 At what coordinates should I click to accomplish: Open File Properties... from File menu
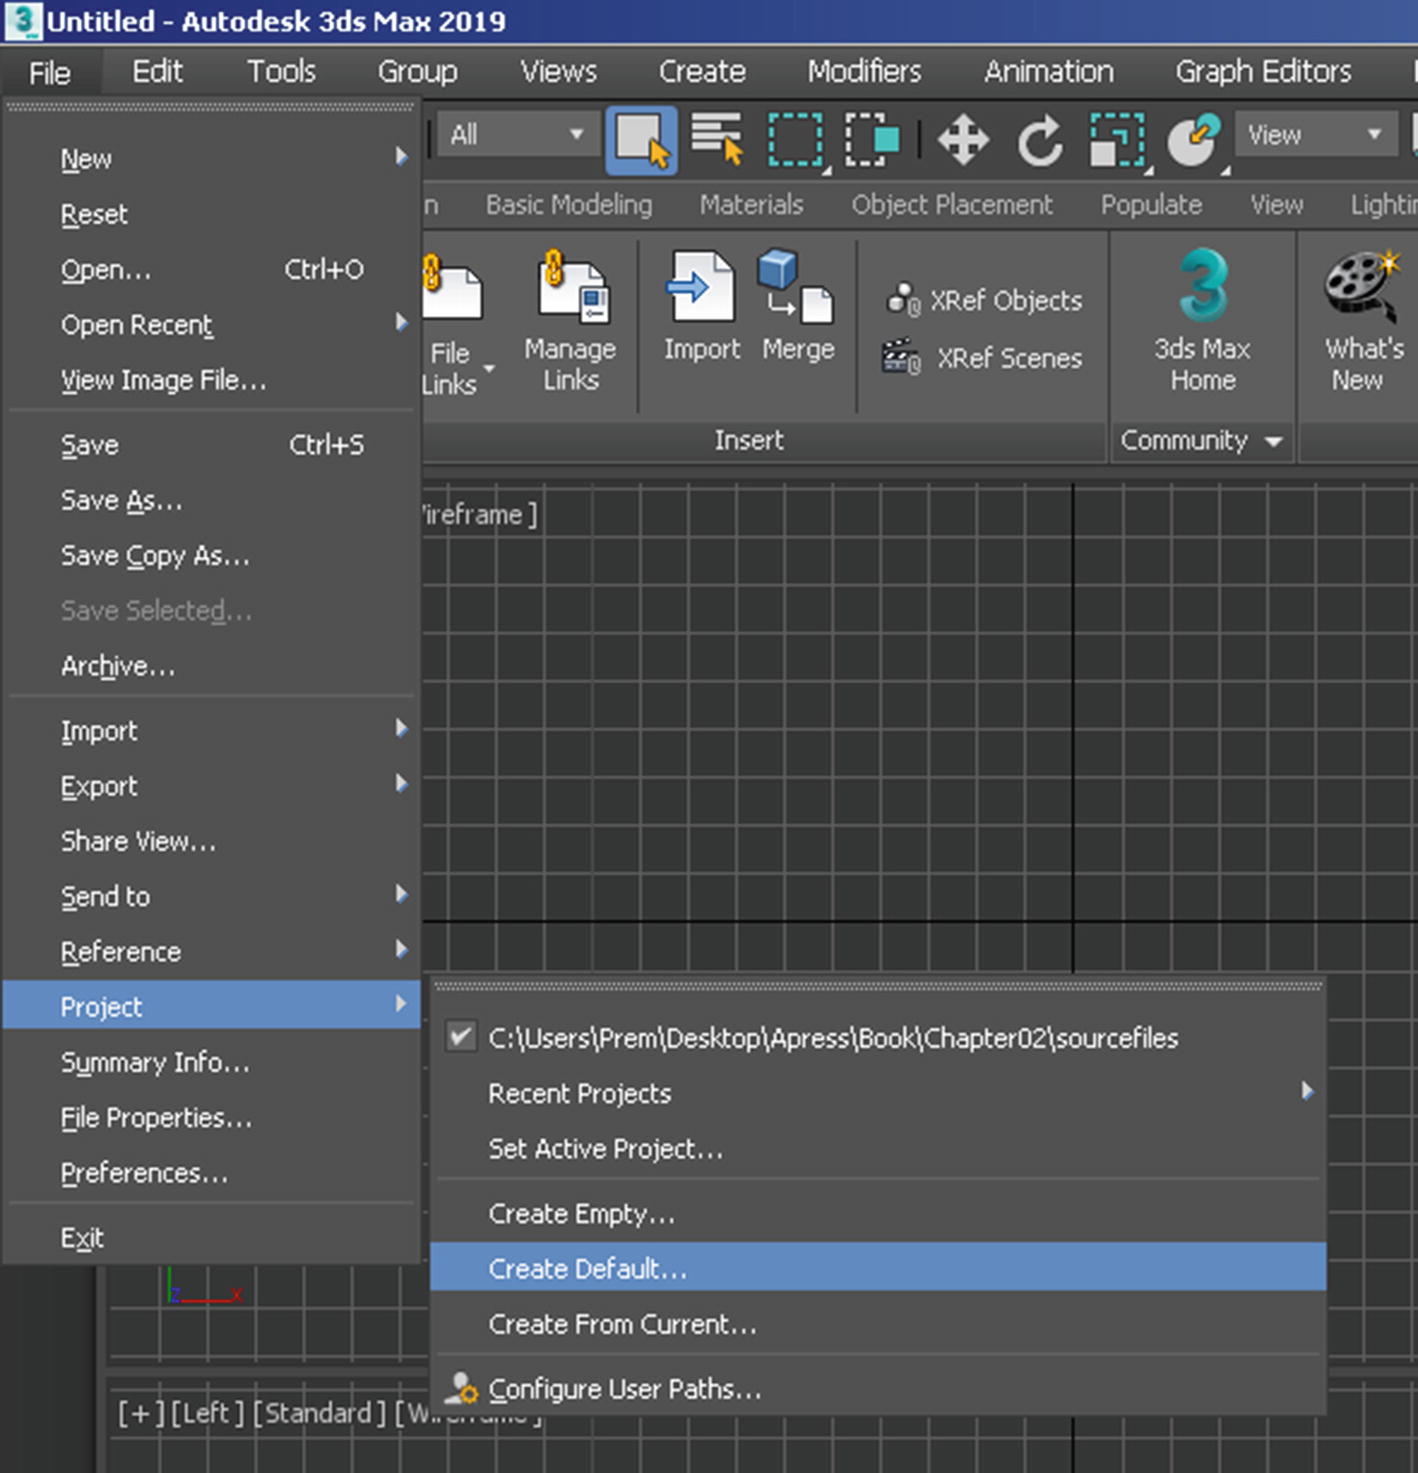coord(212,1117)
